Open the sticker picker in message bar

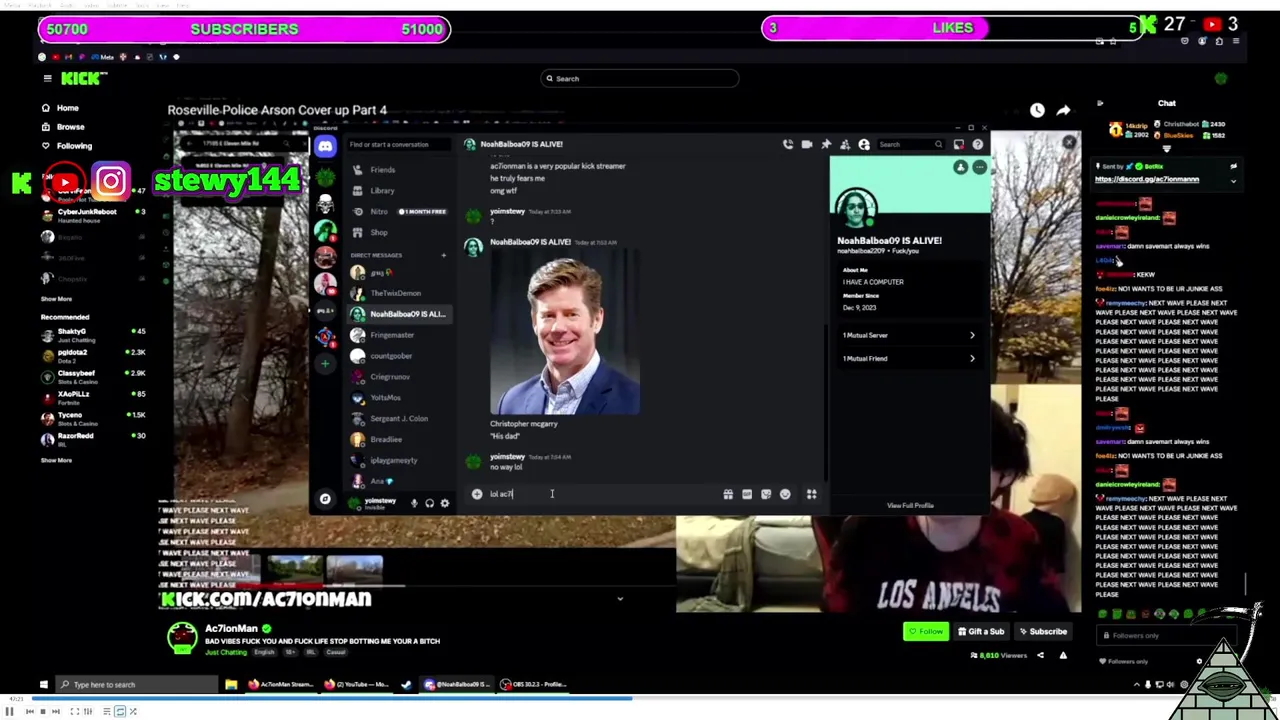point(766,494)
